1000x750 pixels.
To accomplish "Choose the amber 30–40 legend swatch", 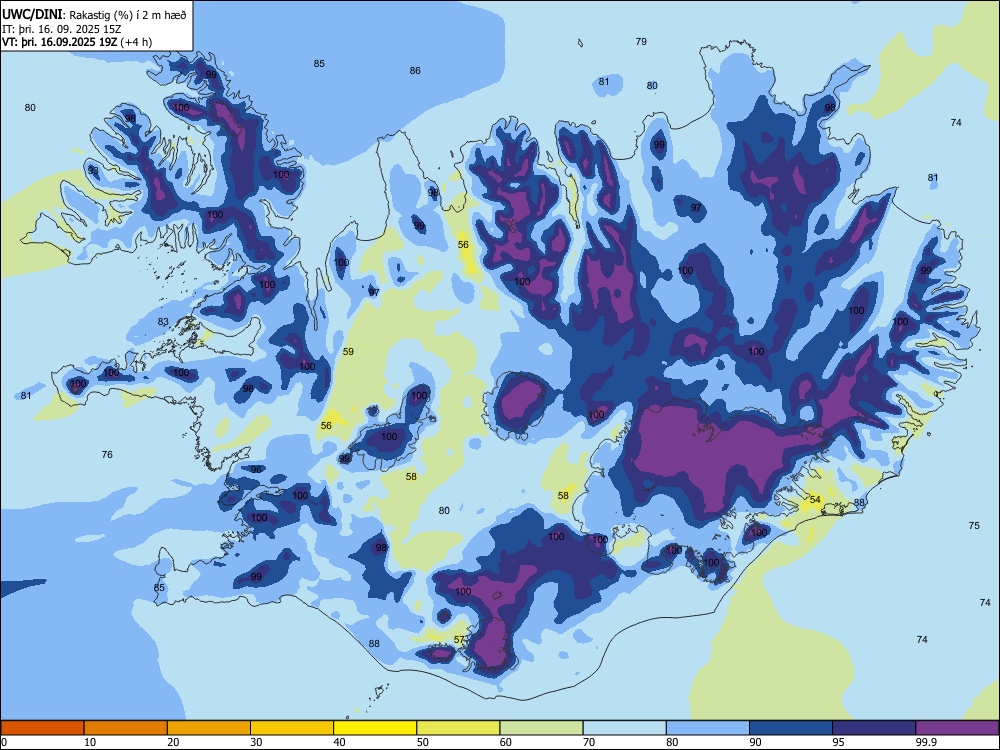I will 292,728.
